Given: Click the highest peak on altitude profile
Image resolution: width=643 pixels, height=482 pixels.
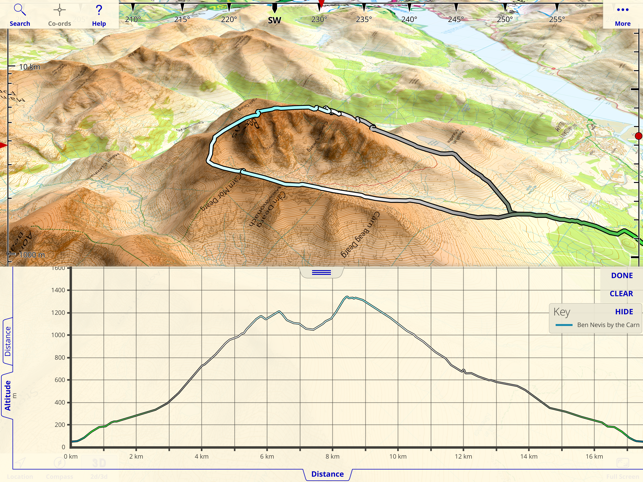Looking at the screenshot, I should [347, 297].
